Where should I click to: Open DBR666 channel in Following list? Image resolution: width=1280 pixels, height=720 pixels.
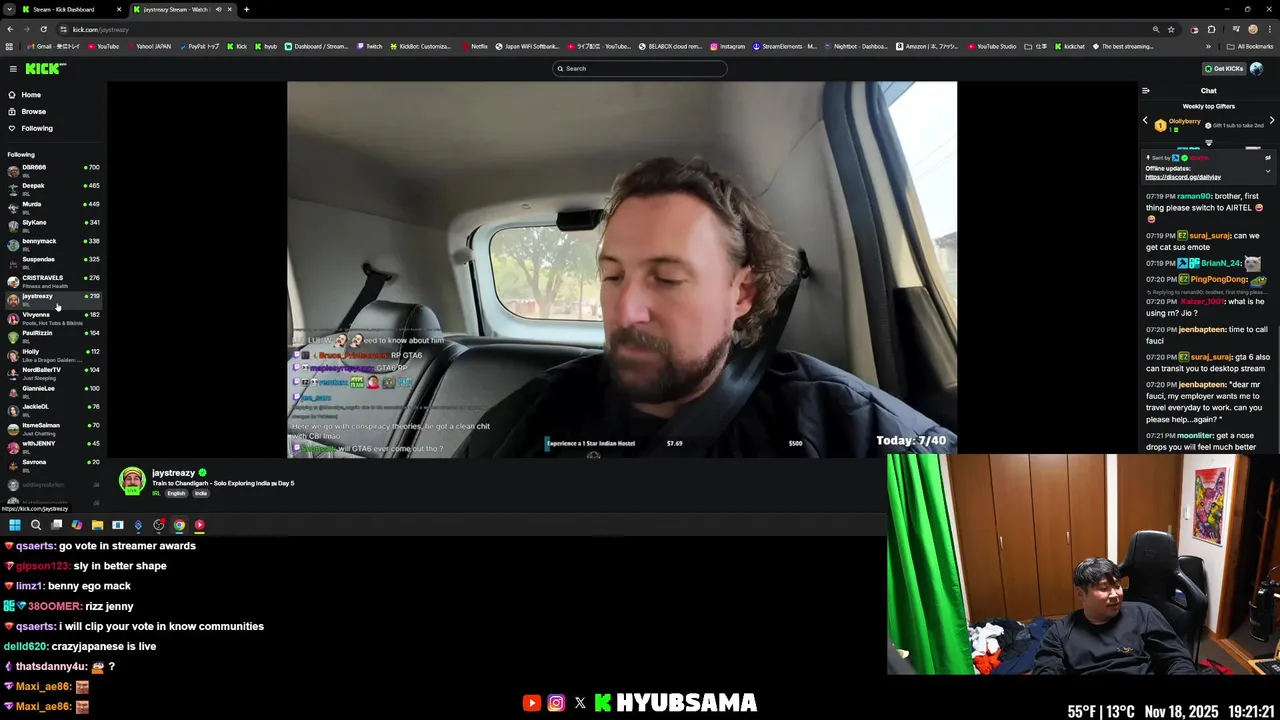(x=52, y=170)
